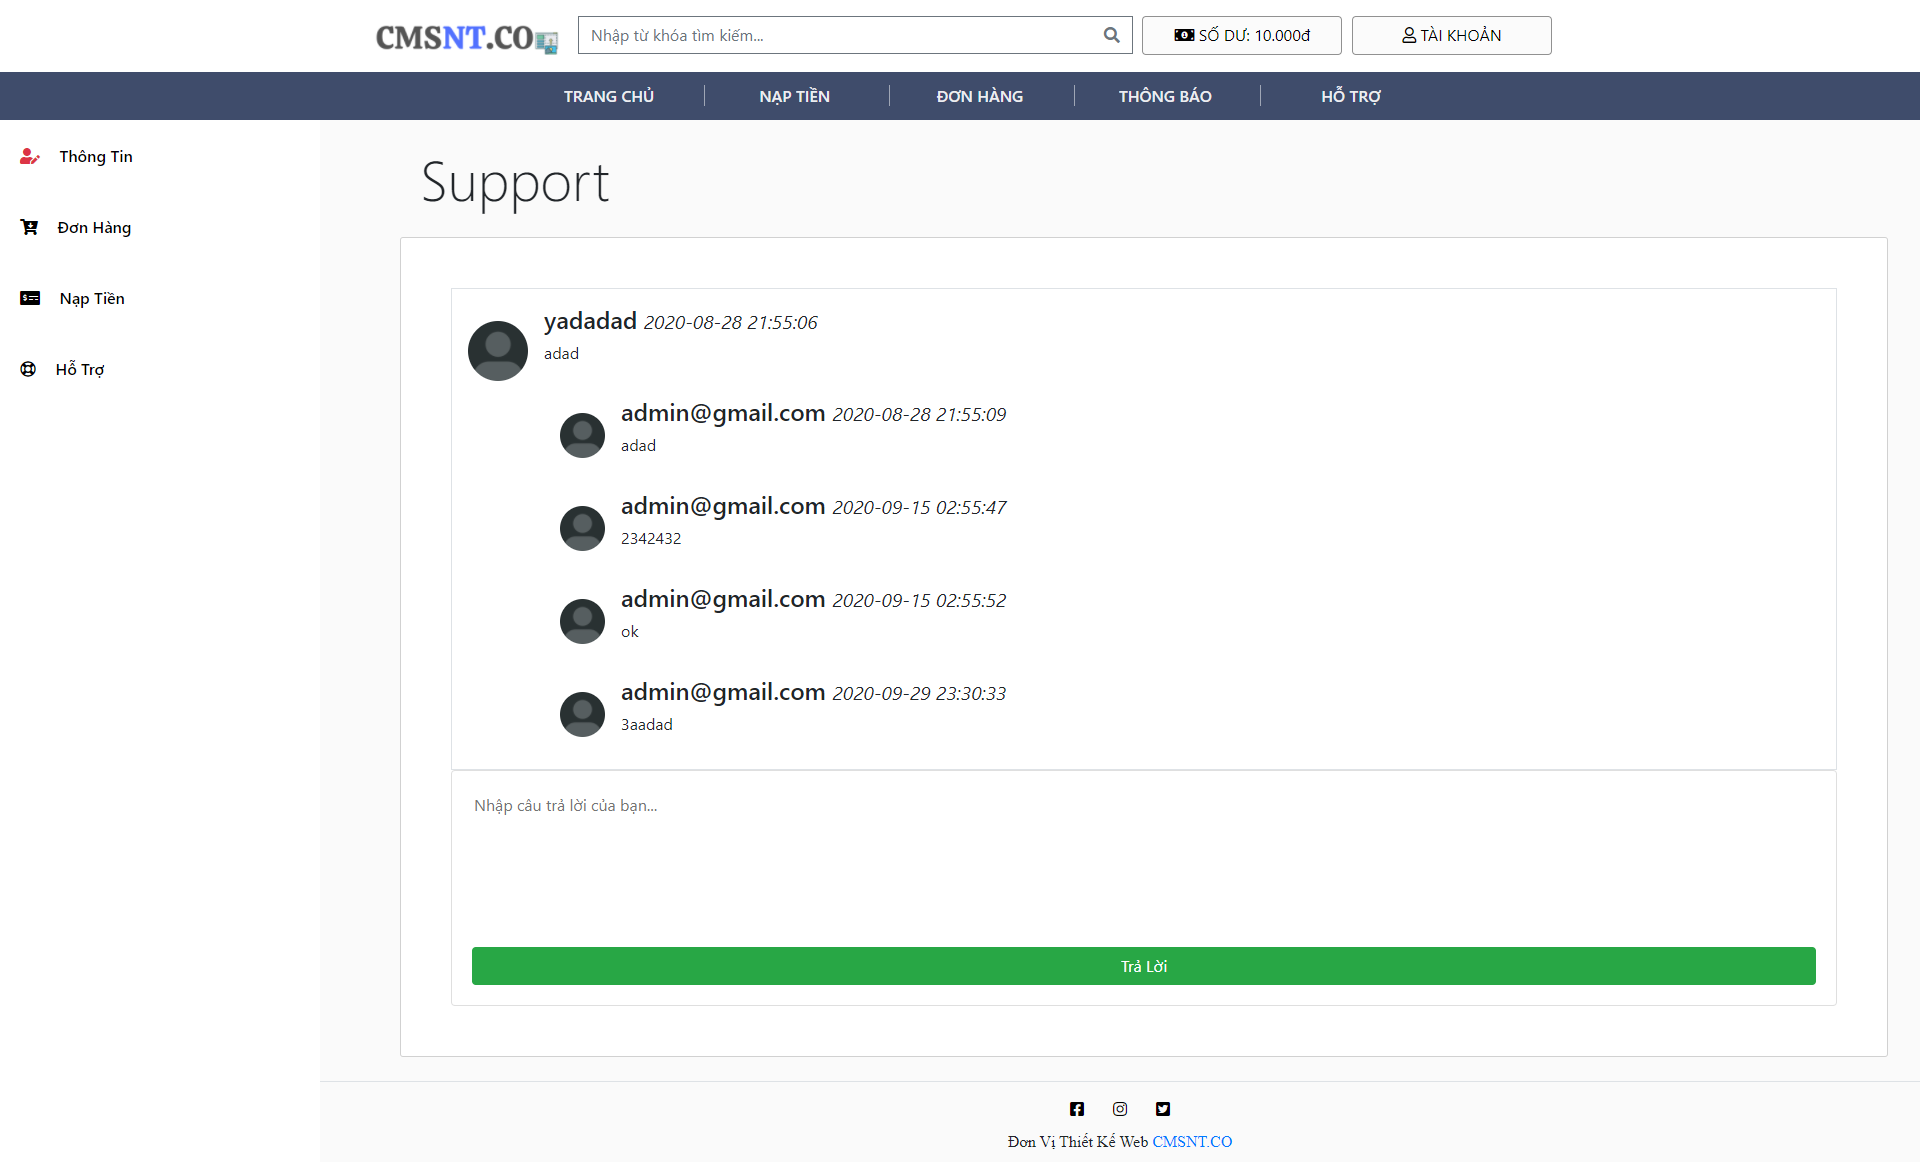Click the Nạp Tiền card icon
Image resolution: width=1920 pixels, height=1162 pixels.
point(29,298)
